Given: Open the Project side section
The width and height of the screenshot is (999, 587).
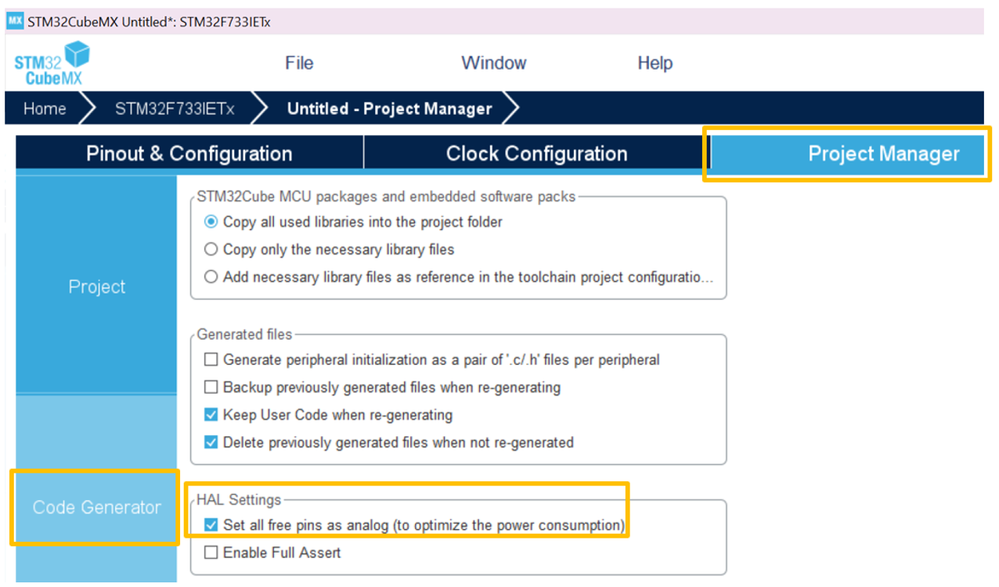Looking at the screenshot, I should point(97,286).
